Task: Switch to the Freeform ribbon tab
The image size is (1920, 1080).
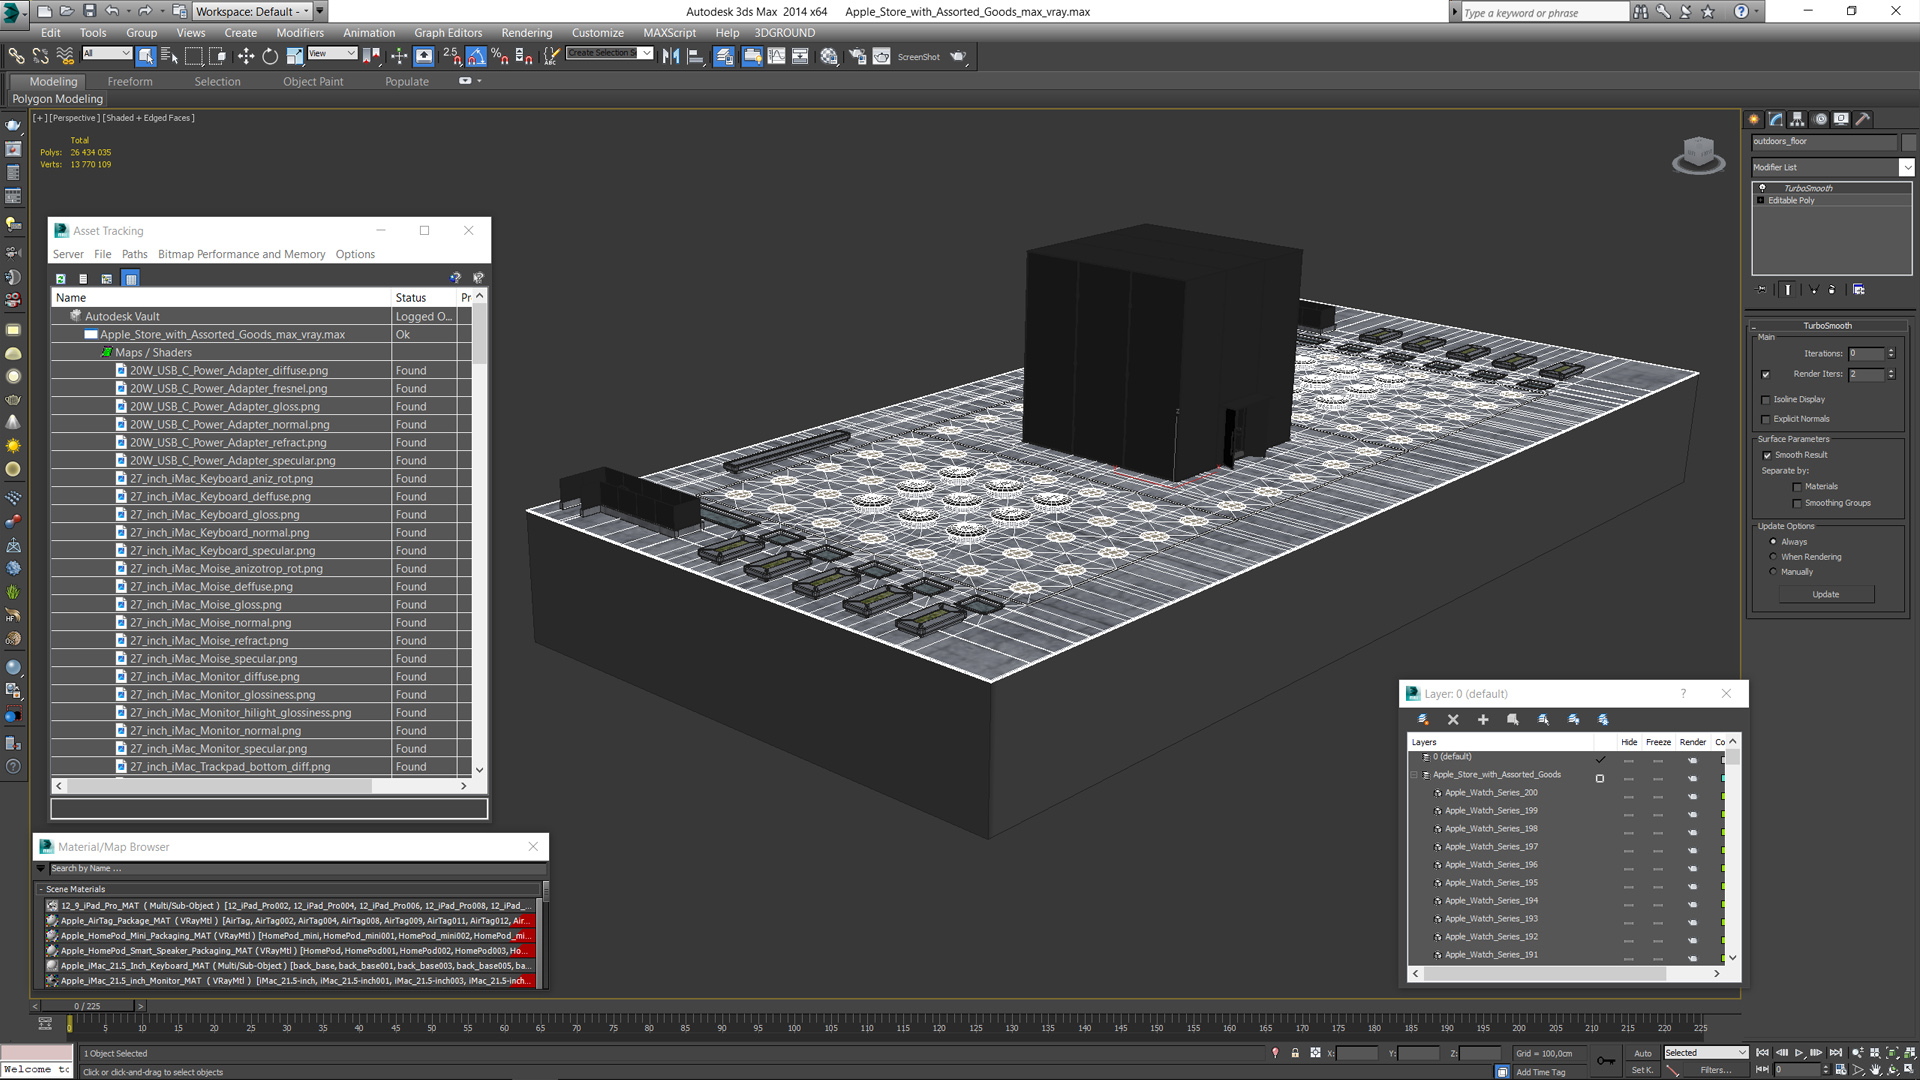Action: point(130,82)
